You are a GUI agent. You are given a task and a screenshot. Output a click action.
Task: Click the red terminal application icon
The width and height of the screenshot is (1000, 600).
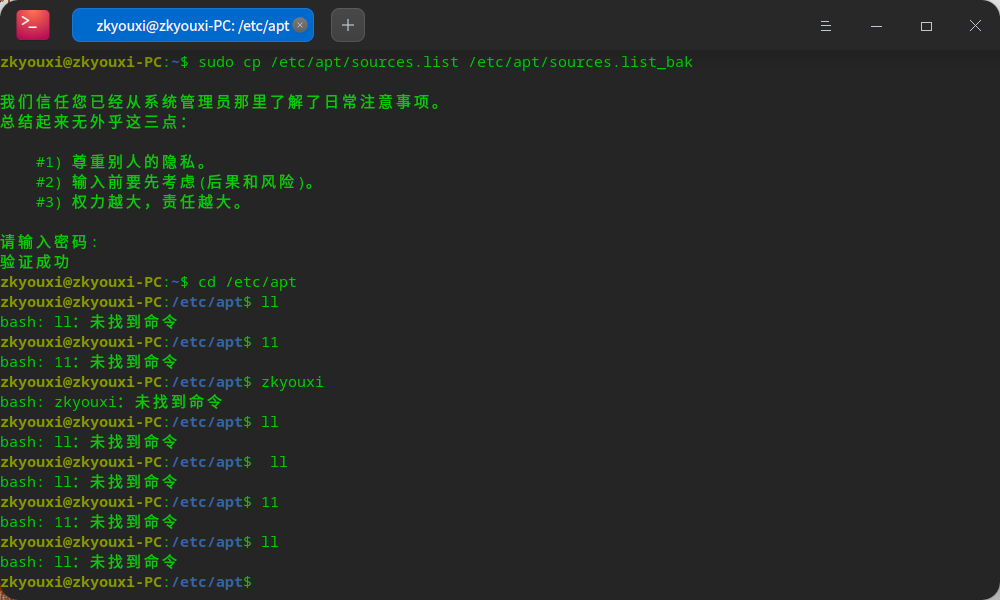[30, 24]
